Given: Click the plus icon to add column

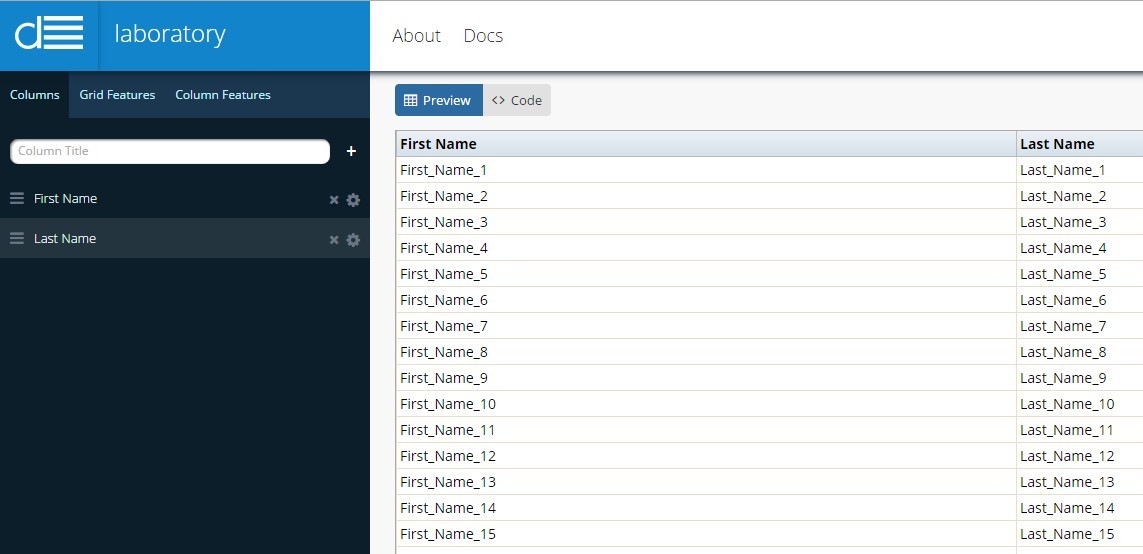Looking at the screenshot, I should click(351, 151).
